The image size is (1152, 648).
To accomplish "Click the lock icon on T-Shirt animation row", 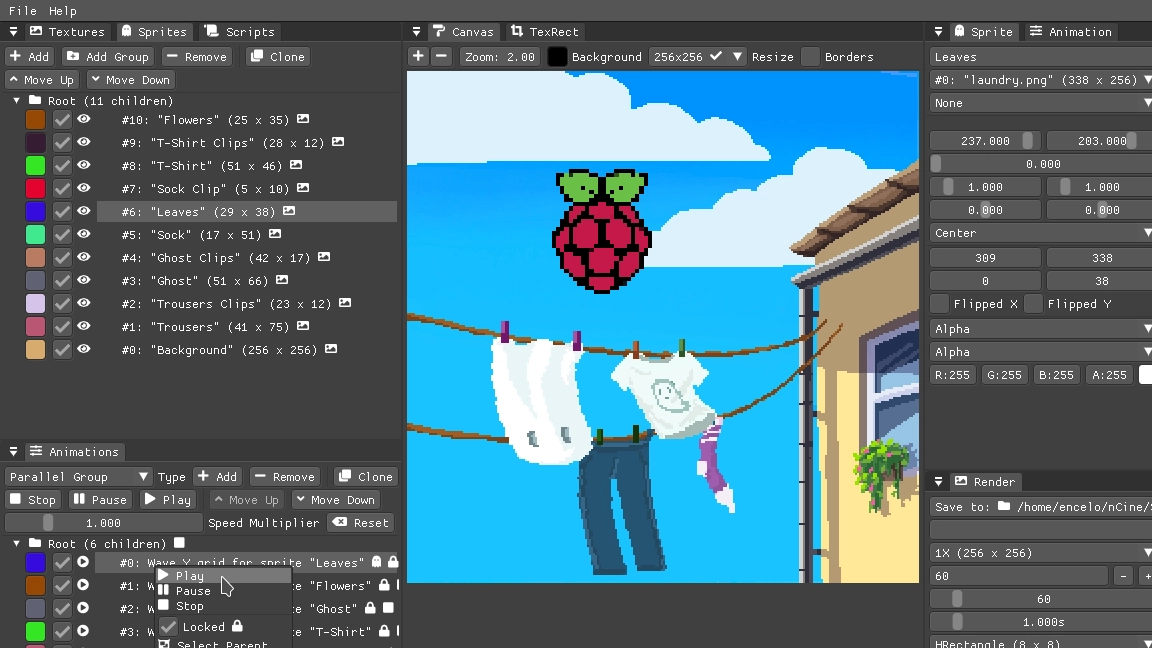I will (384, 631).
